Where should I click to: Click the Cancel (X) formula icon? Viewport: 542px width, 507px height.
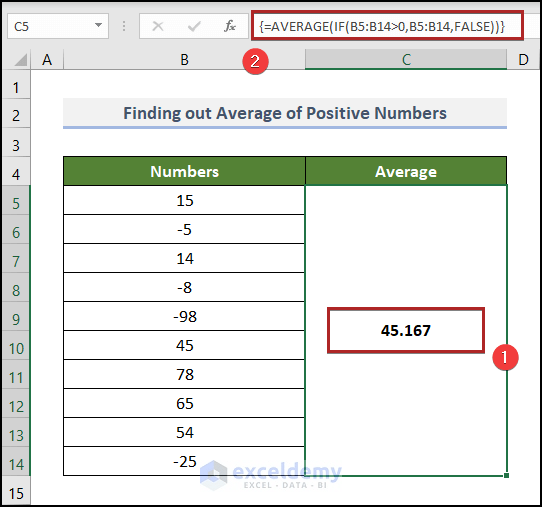tap(158, 26)
